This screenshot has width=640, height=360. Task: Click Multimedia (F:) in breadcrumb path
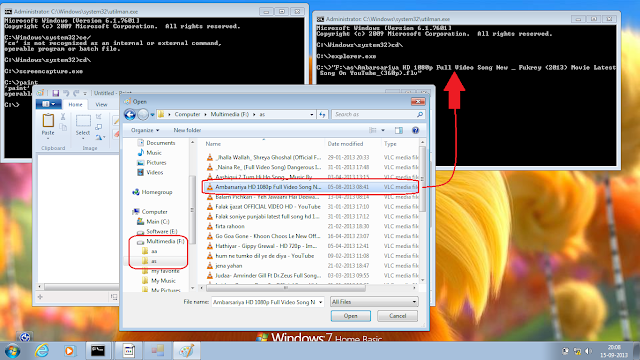pos(229,115)
